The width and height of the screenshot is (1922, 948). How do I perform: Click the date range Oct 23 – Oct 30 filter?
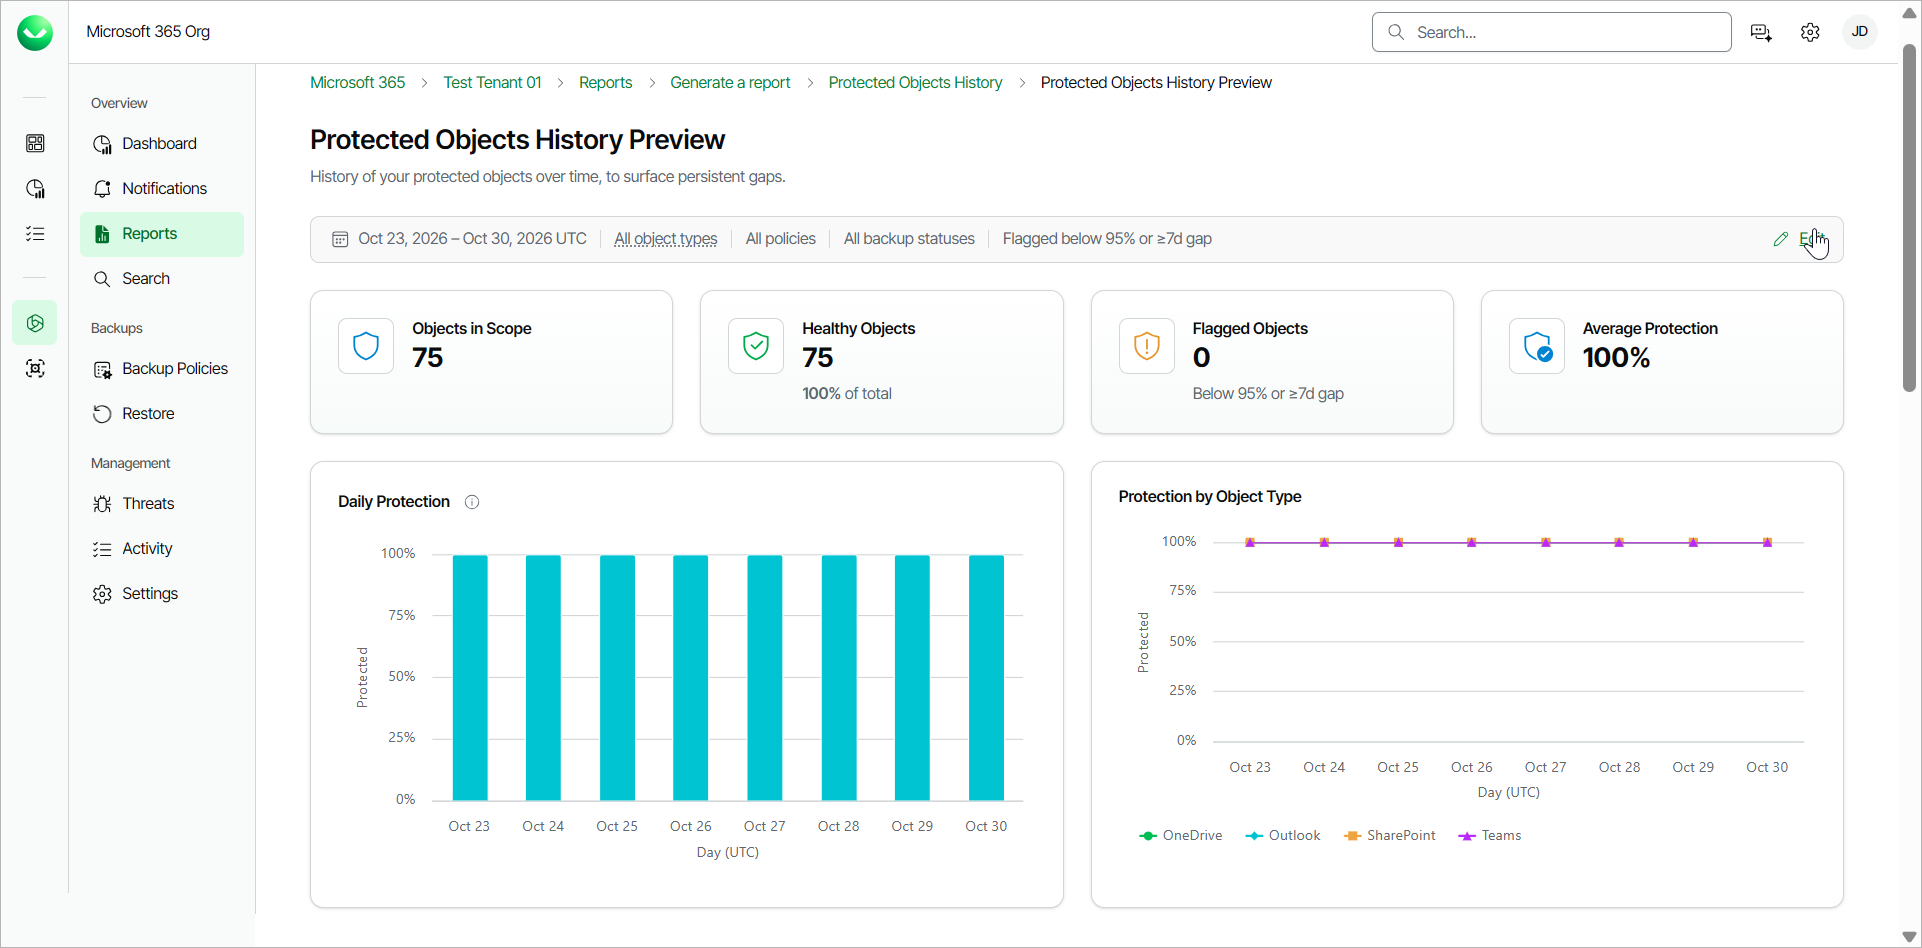click(x=472, y=239)
